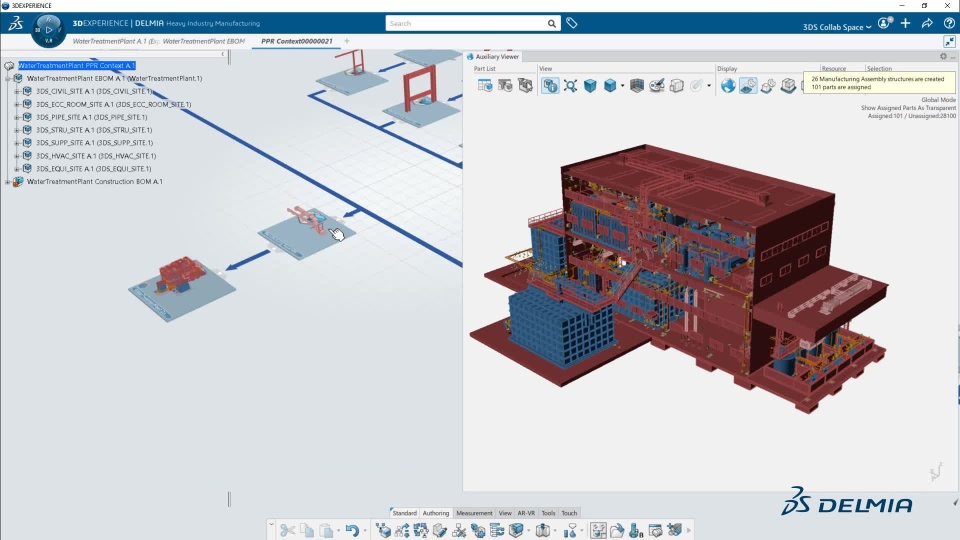Click the third Part List icon
Screen dimensions: 960x540
point(525,86)
